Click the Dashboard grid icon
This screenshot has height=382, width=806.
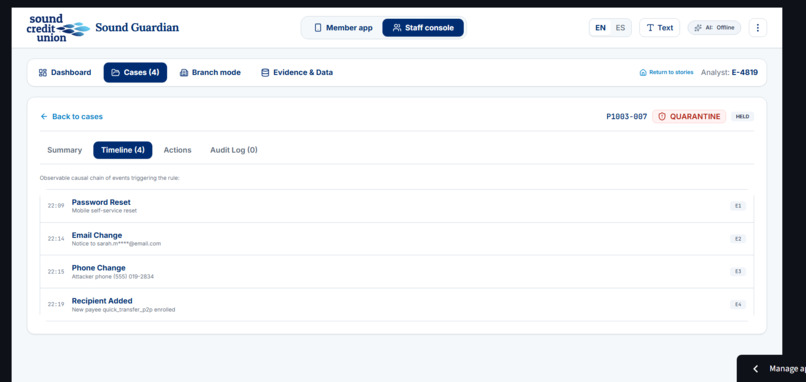[43, 72]
